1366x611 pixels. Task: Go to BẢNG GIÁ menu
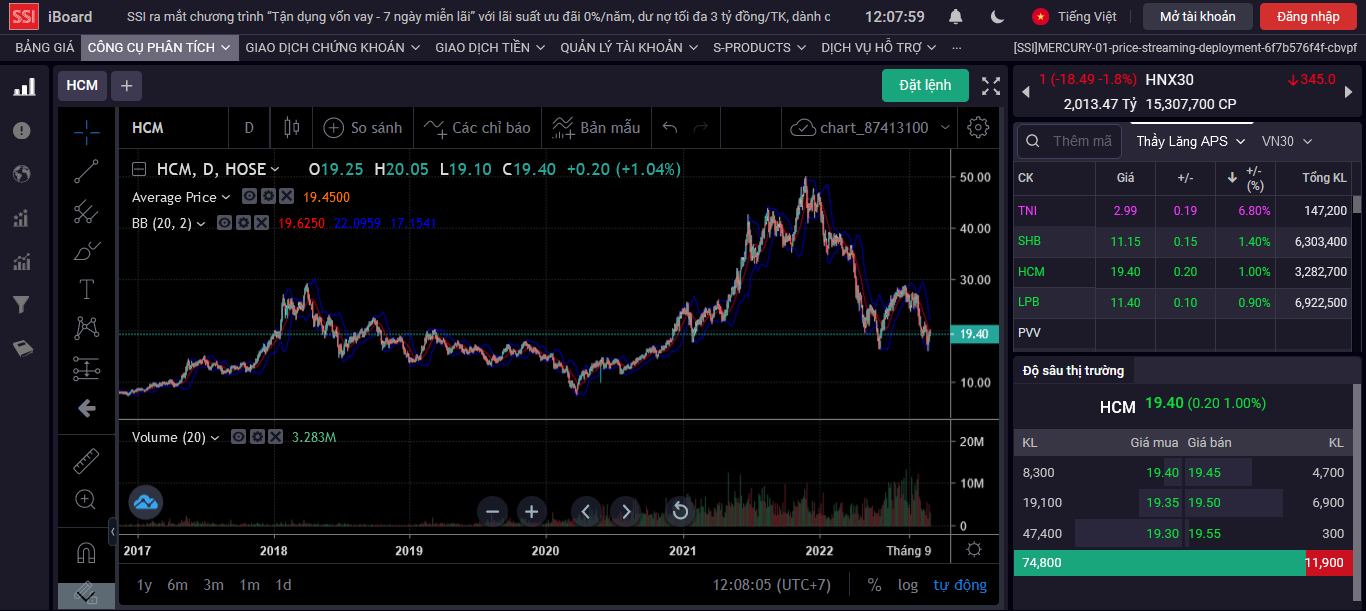44,47
